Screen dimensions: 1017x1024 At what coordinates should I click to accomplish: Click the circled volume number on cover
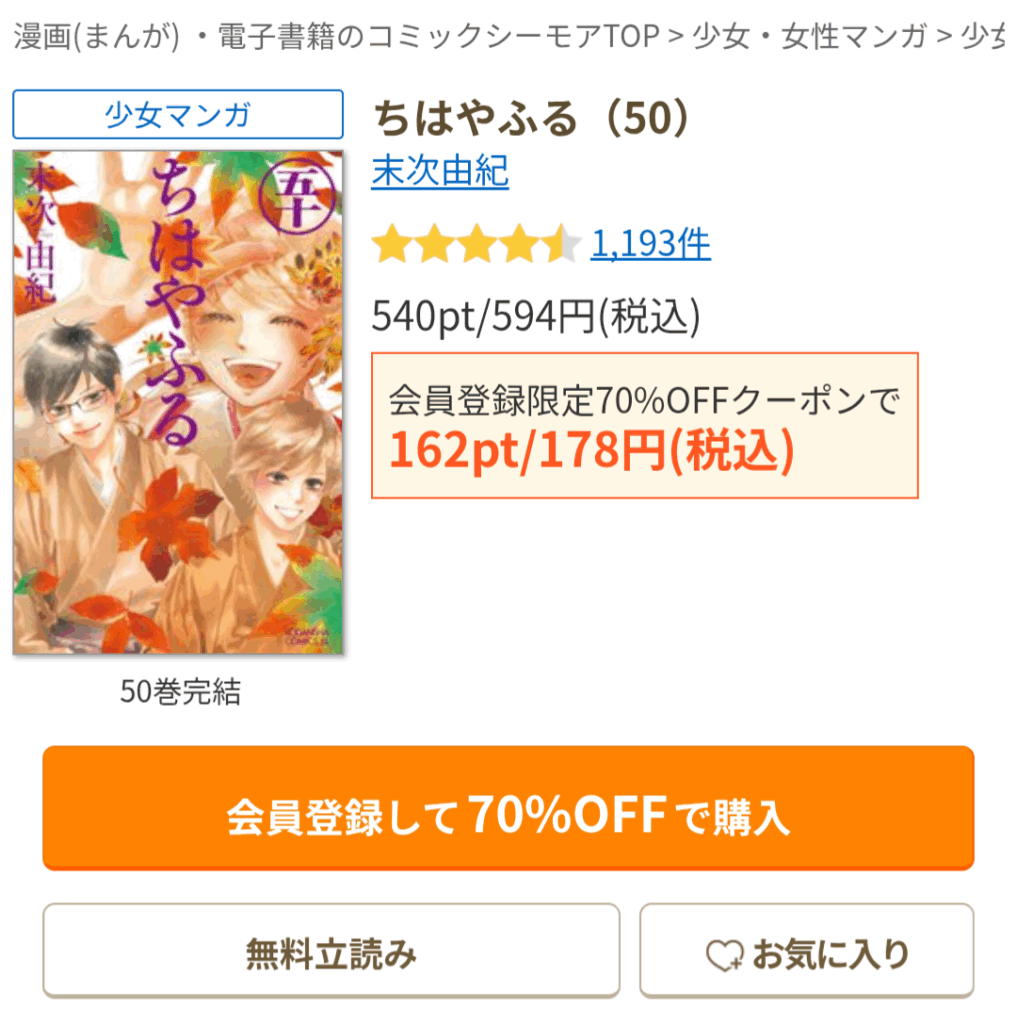[x=298, y=197]
